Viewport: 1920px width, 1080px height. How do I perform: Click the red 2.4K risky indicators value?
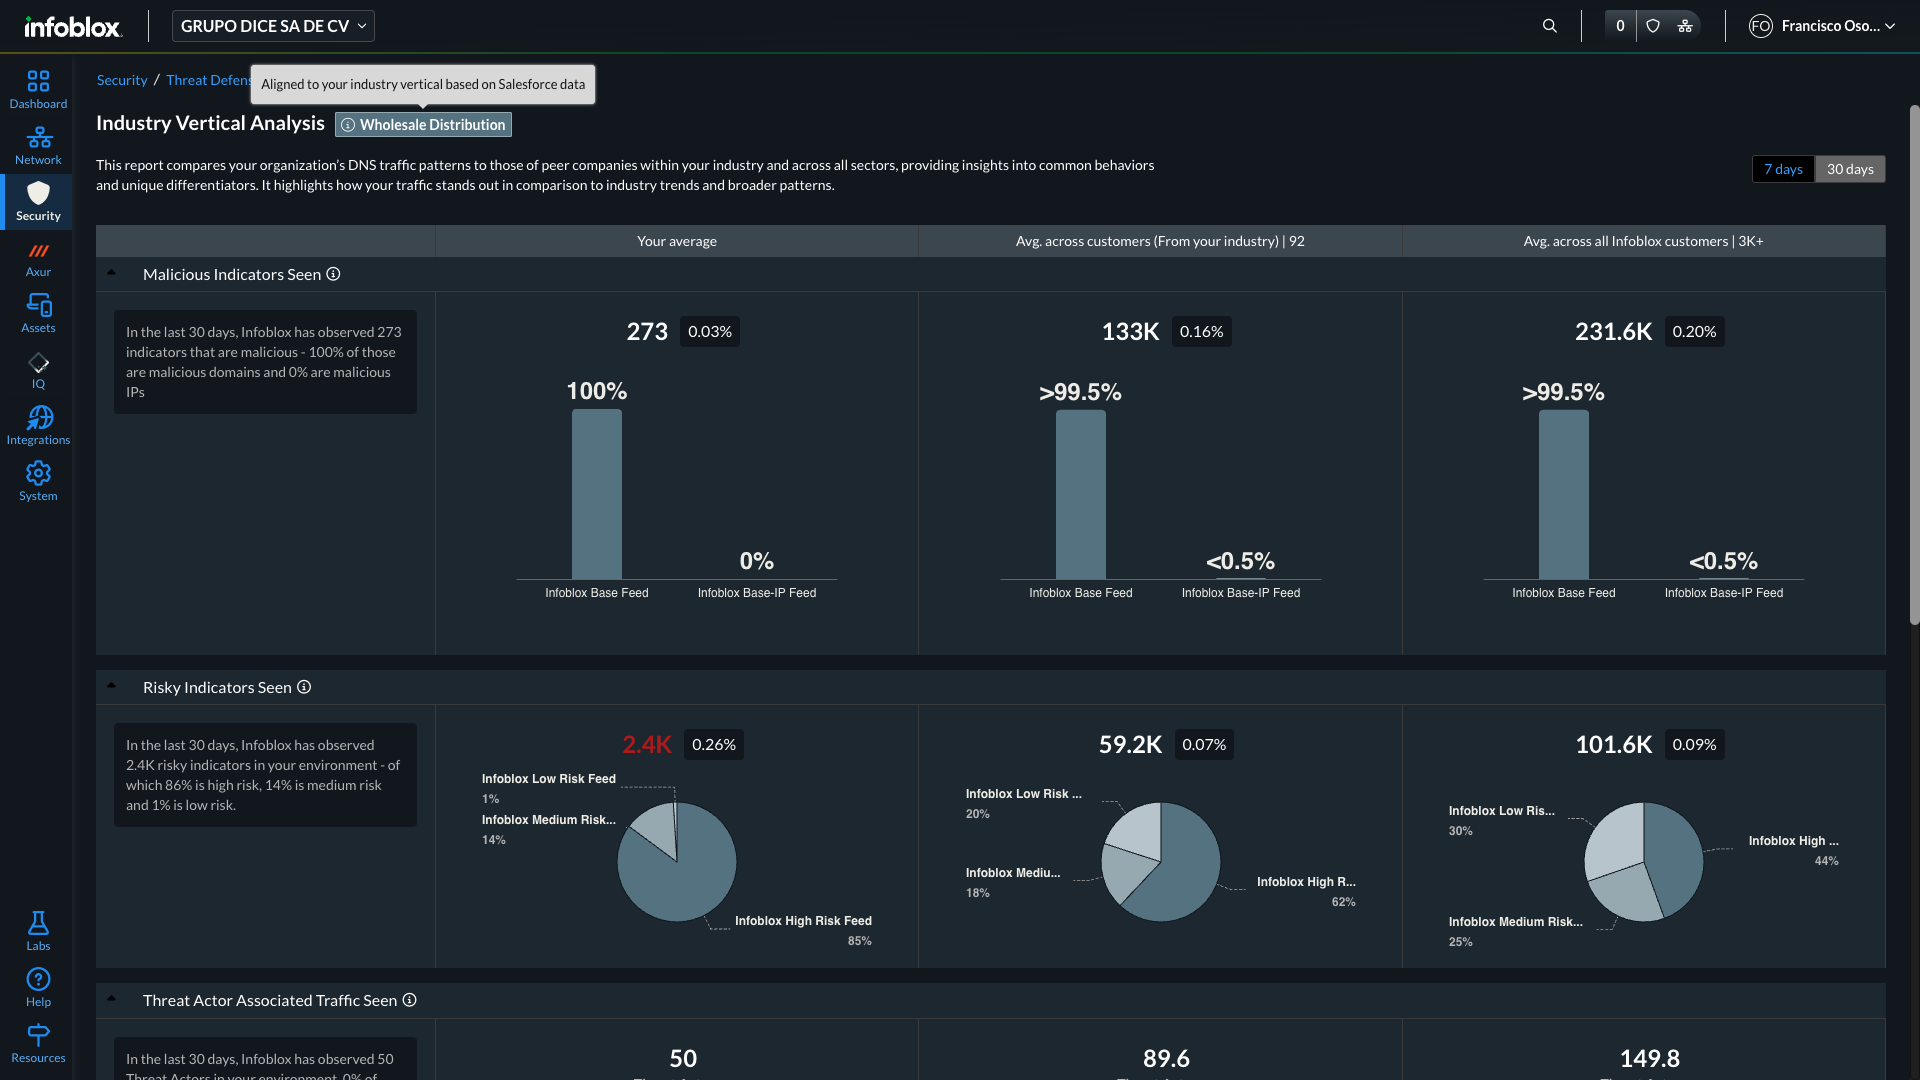pyautogui.click(x=647, y=745)
